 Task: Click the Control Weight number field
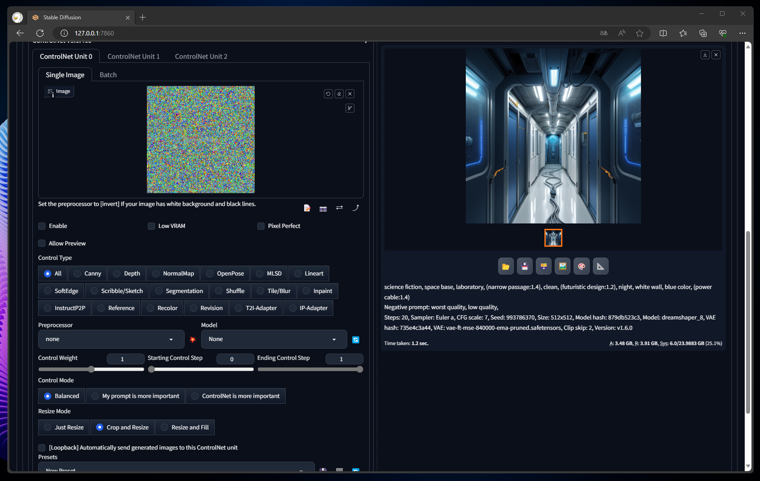[x=126, y=359]
